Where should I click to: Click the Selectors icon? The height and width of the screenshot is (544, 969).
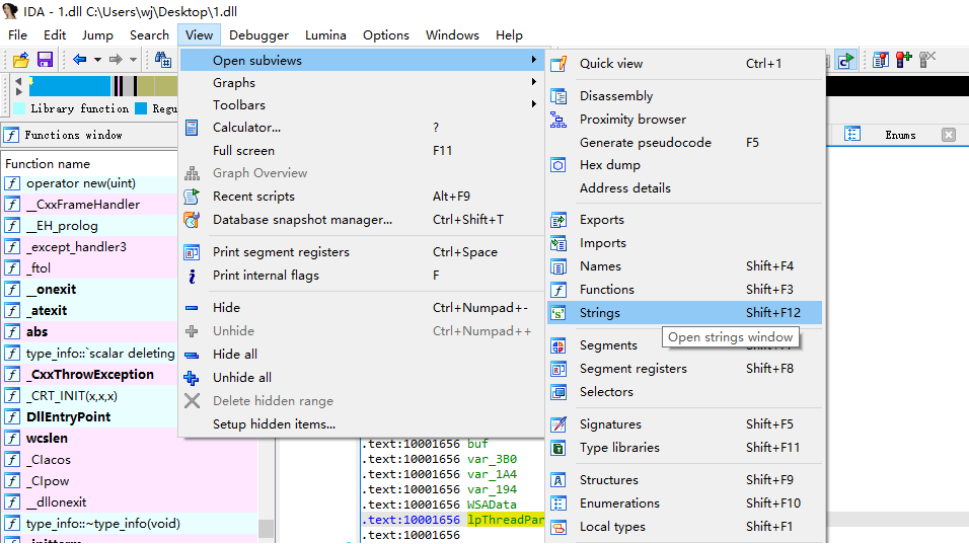coord(559,392)
